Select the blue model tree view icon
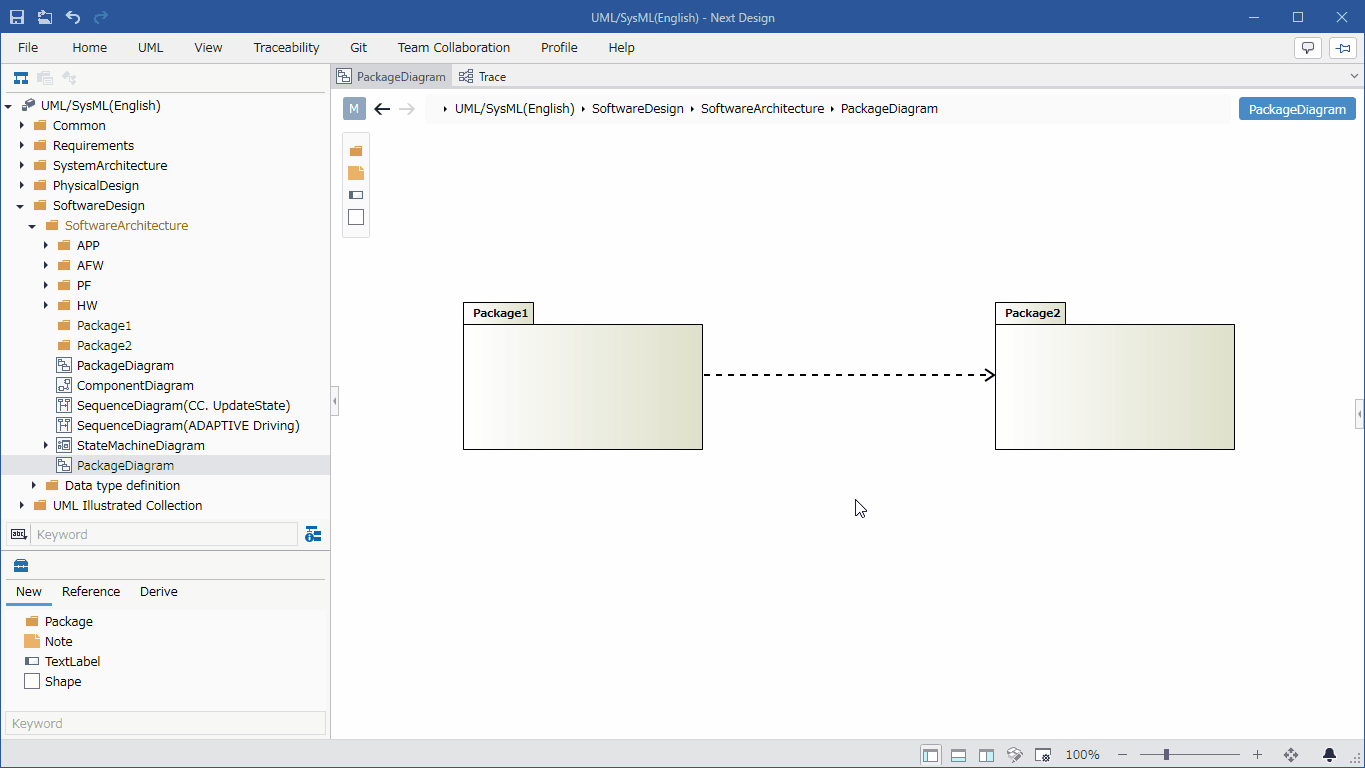The image size is (1365, 768). pyautogui.click(x=20, y=77)
